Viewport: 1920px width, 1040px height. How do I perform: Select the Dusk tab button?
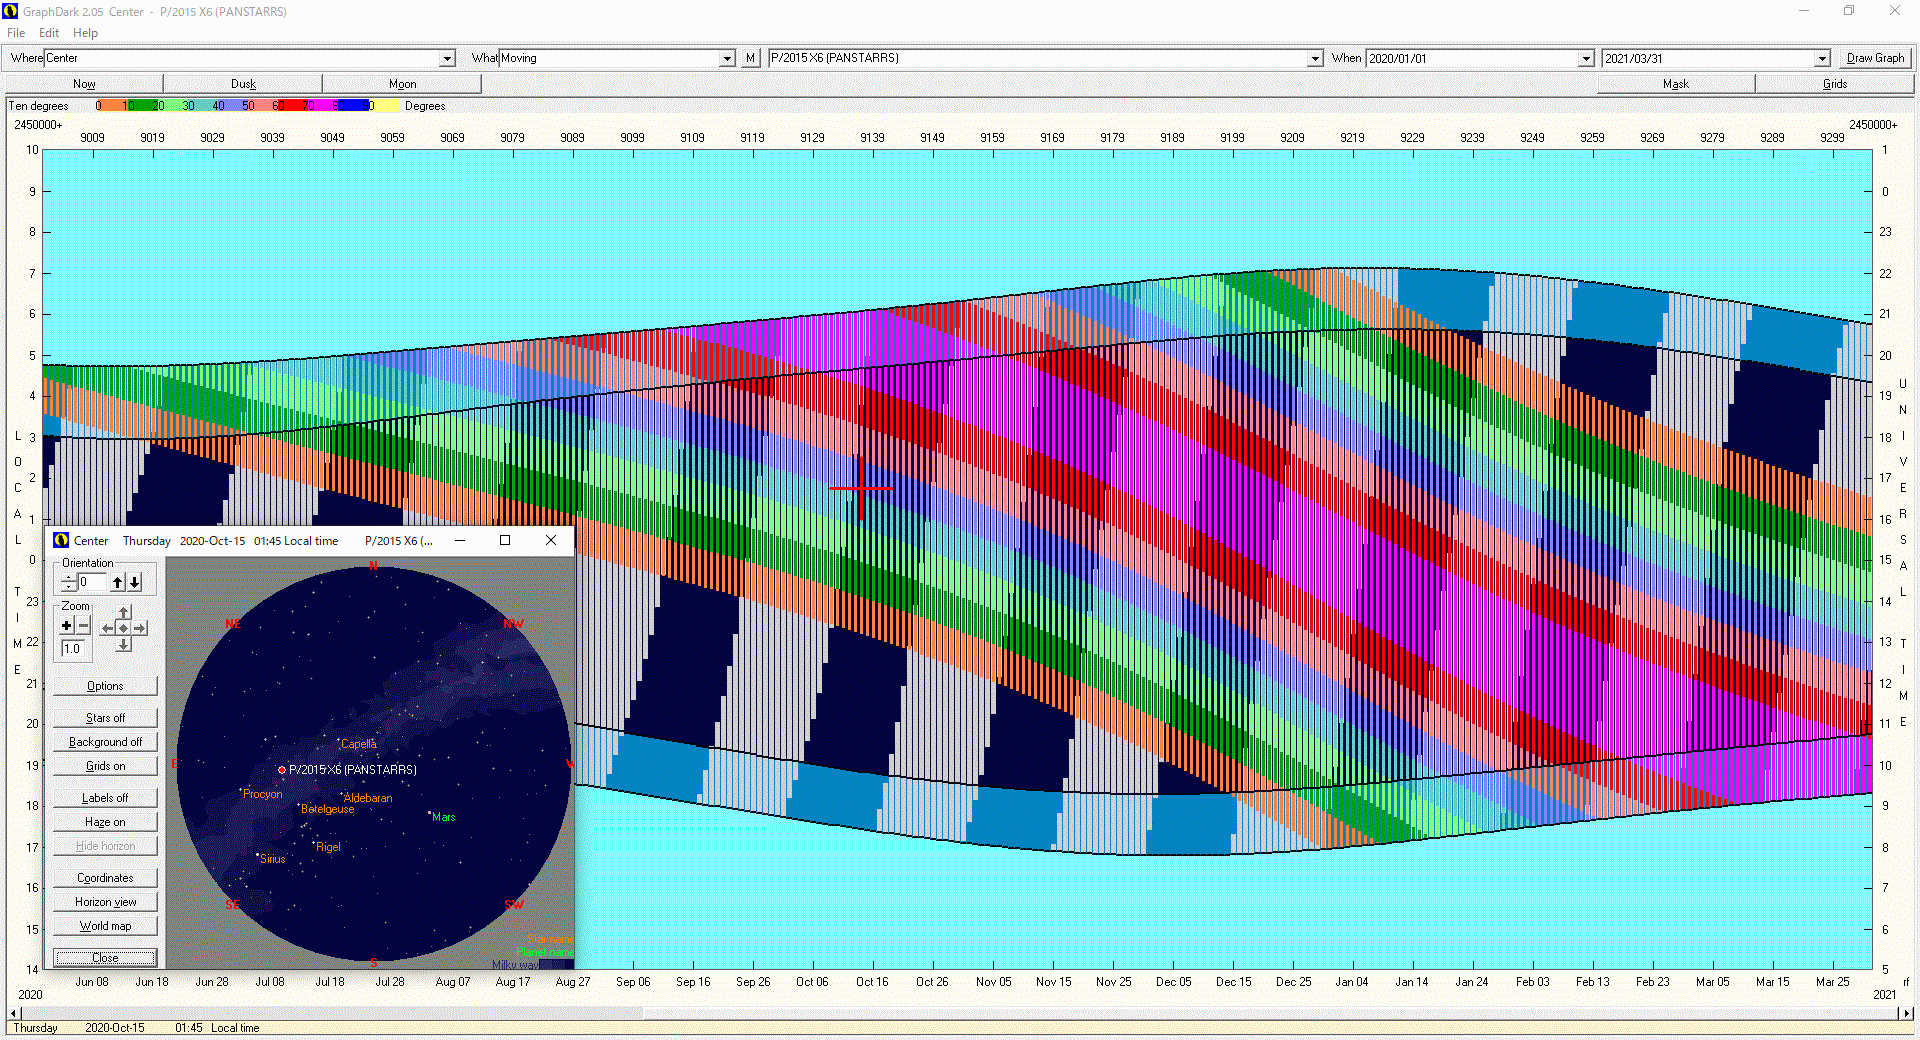(x=243, y=84)
